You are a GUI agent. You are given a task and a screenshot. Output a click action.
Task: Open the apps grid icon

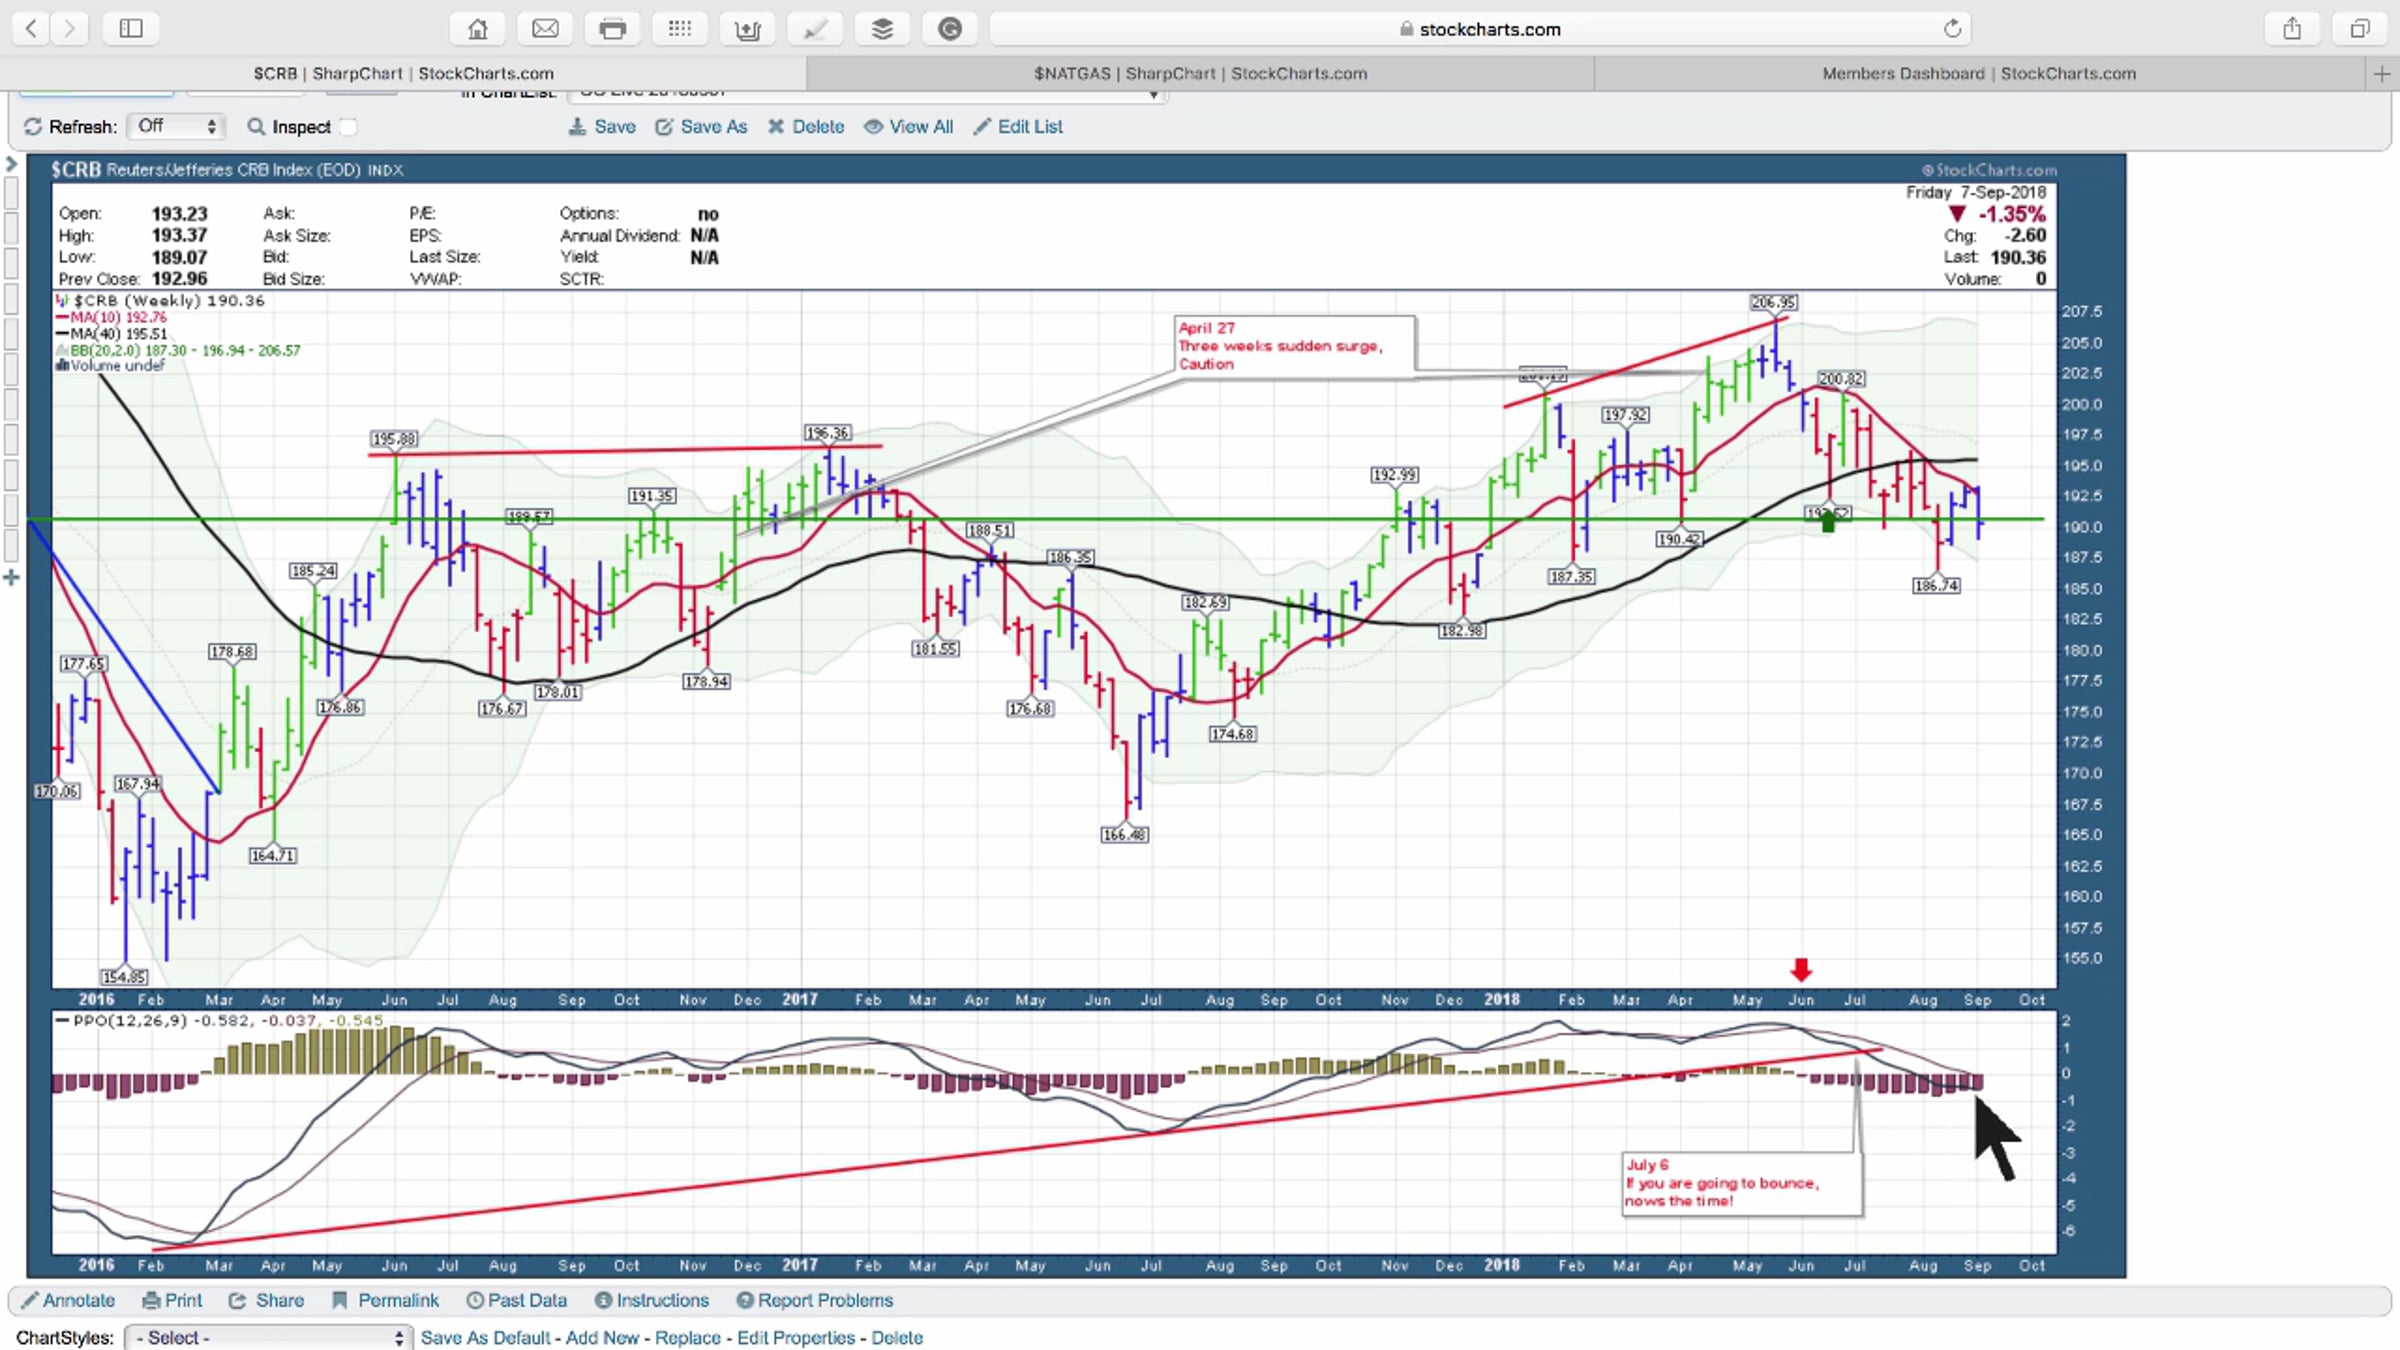pos(680,29)
